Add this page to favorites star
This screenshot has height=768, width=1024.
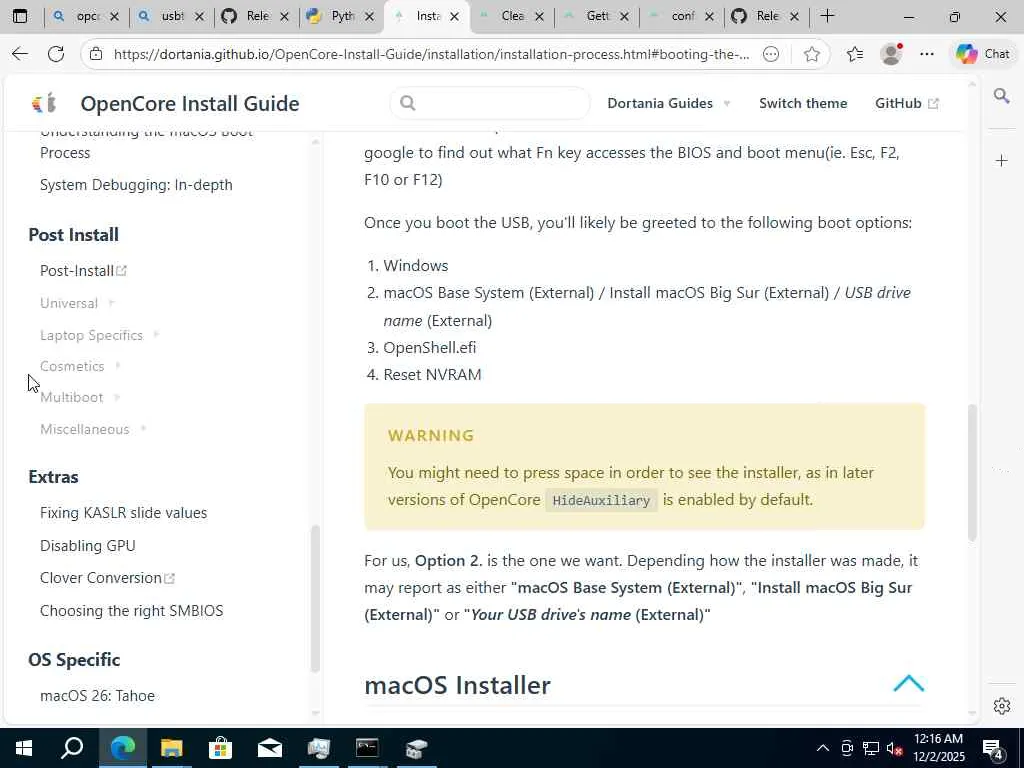[x=812, y=54]
